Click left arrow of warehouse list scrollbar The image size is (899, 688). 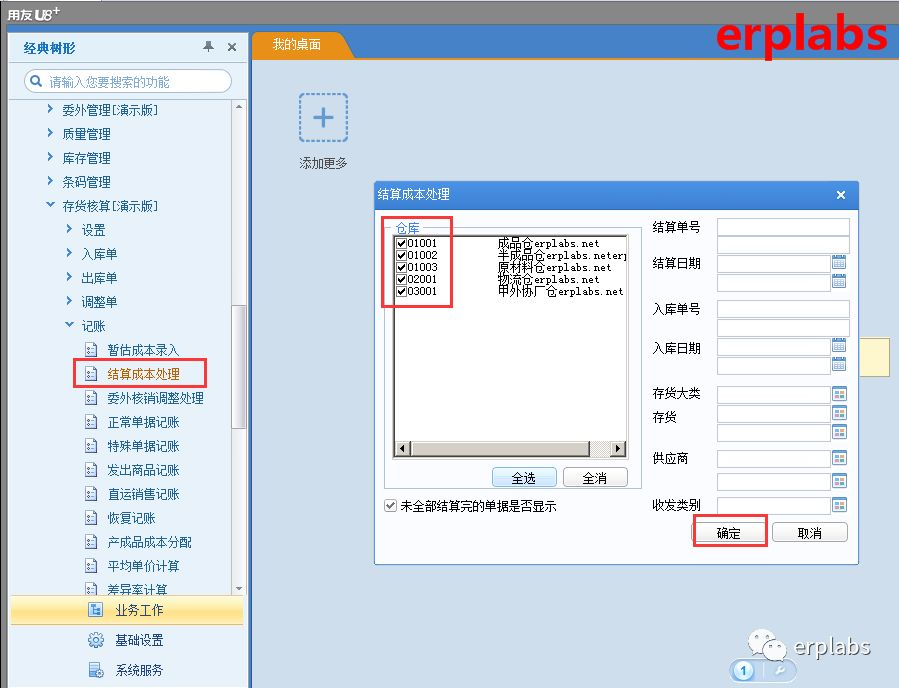pyautogui.click(x=402, y=448)
